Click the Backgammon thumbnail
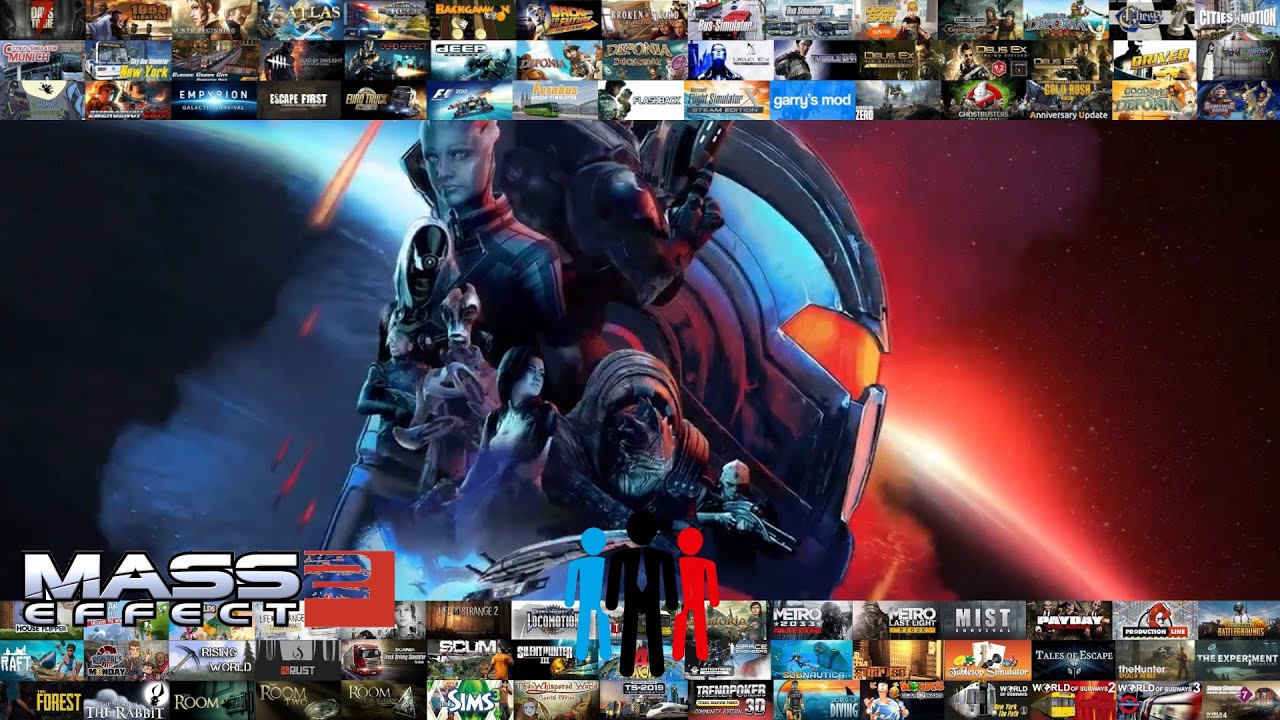 pos(472,20)
